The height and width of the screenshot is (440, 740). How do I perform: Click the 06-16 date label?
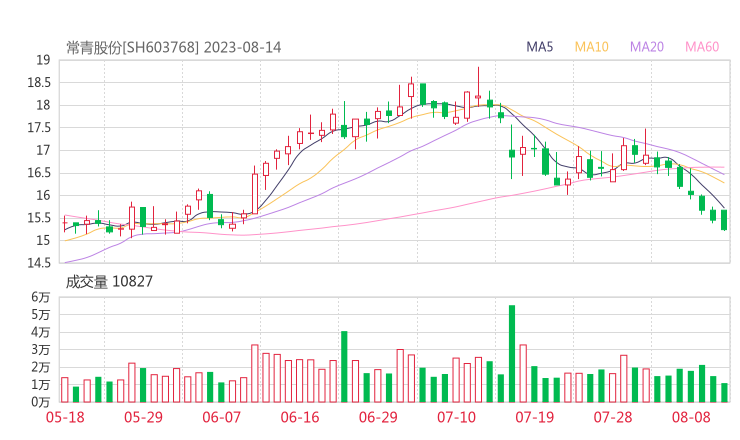pyautogui.click(x=300, y=417)
